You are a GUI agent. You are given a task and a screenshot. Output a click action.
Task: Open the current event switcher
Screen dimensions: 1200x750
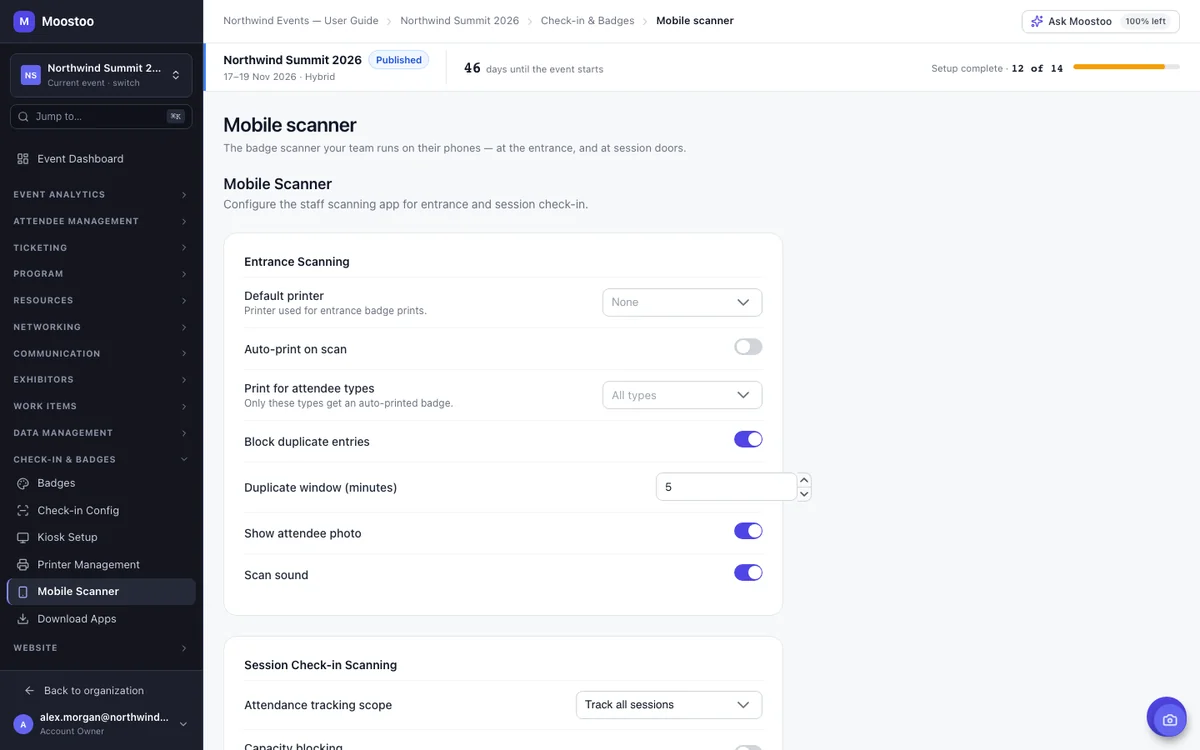tap(101, 75)
